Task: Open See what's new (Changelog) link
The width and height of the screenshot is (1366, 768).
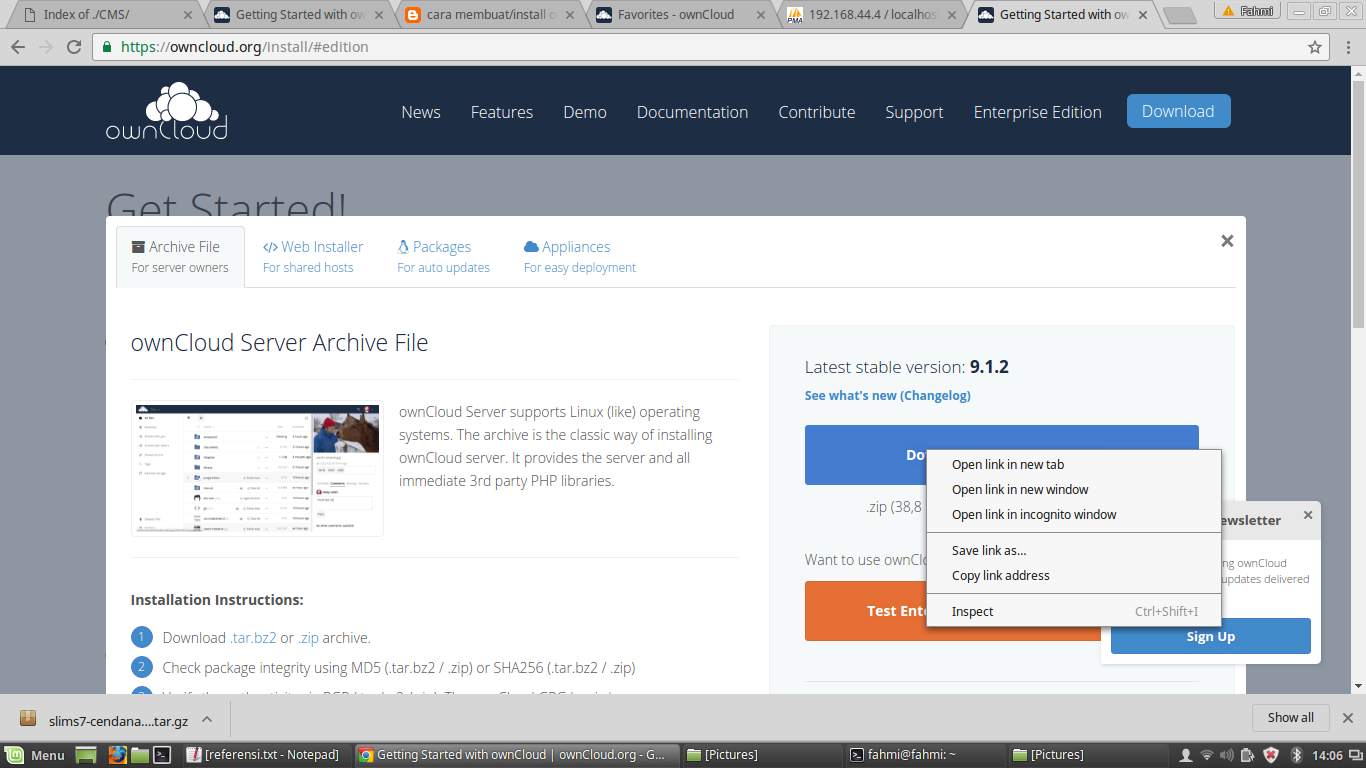Action: tap(887, 395)
